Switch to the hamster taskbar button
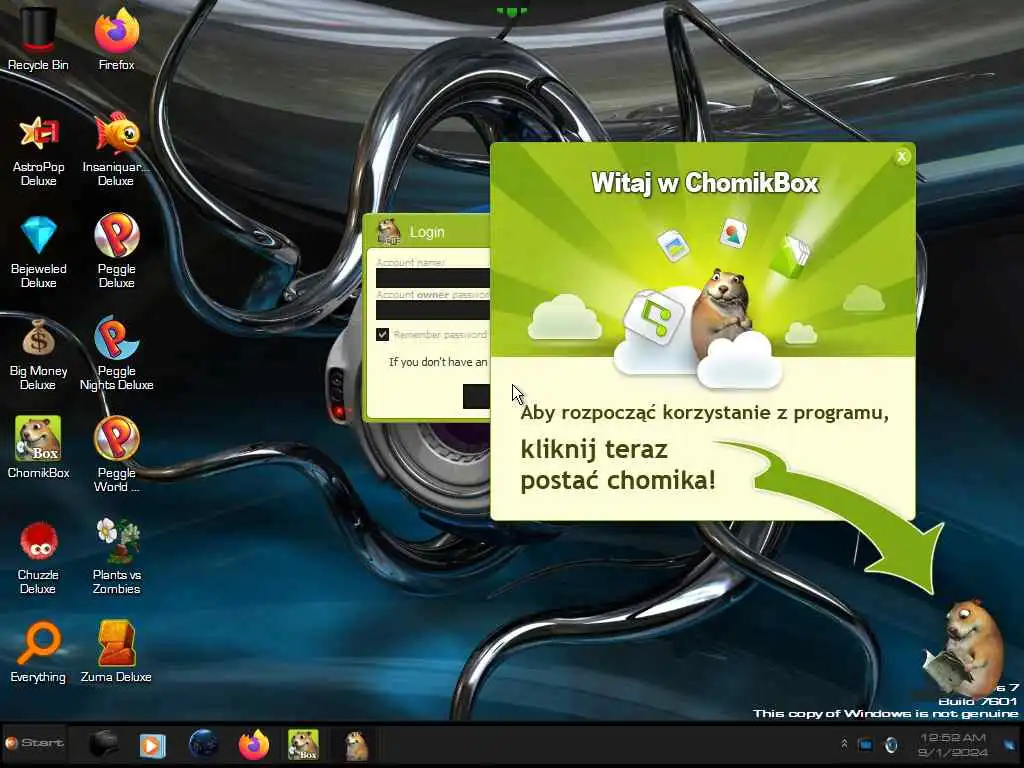 pos(356,745)
